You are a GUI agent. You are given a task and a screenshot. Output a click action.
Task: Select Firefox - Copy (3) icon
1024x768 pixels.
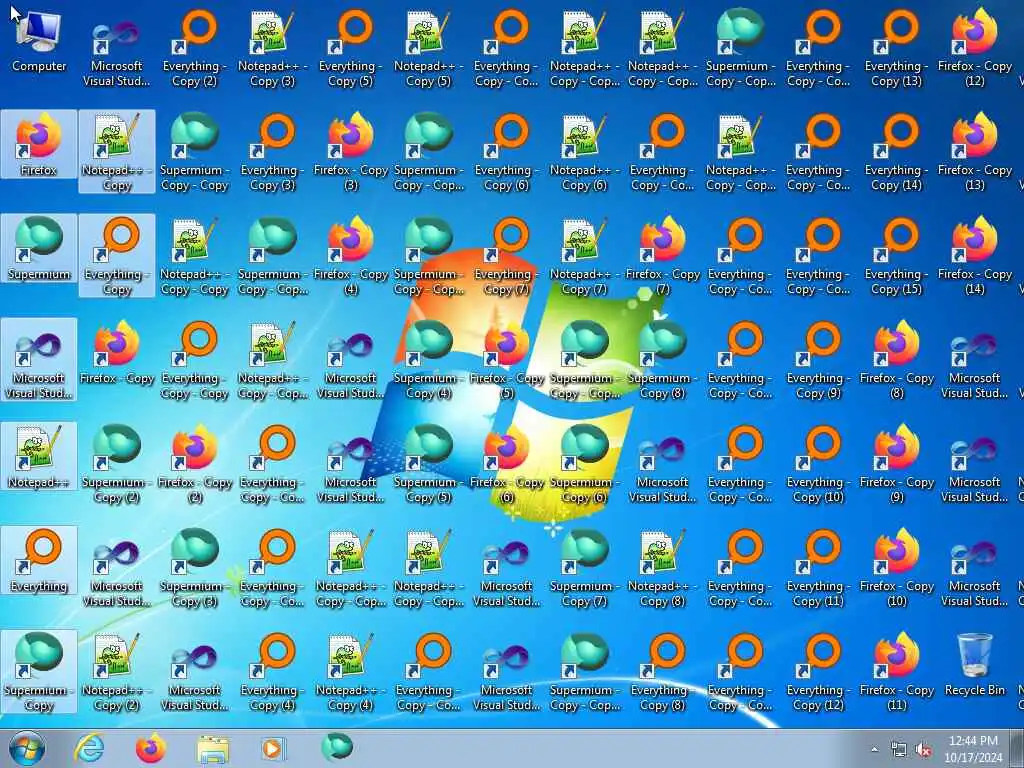[351, 152]
